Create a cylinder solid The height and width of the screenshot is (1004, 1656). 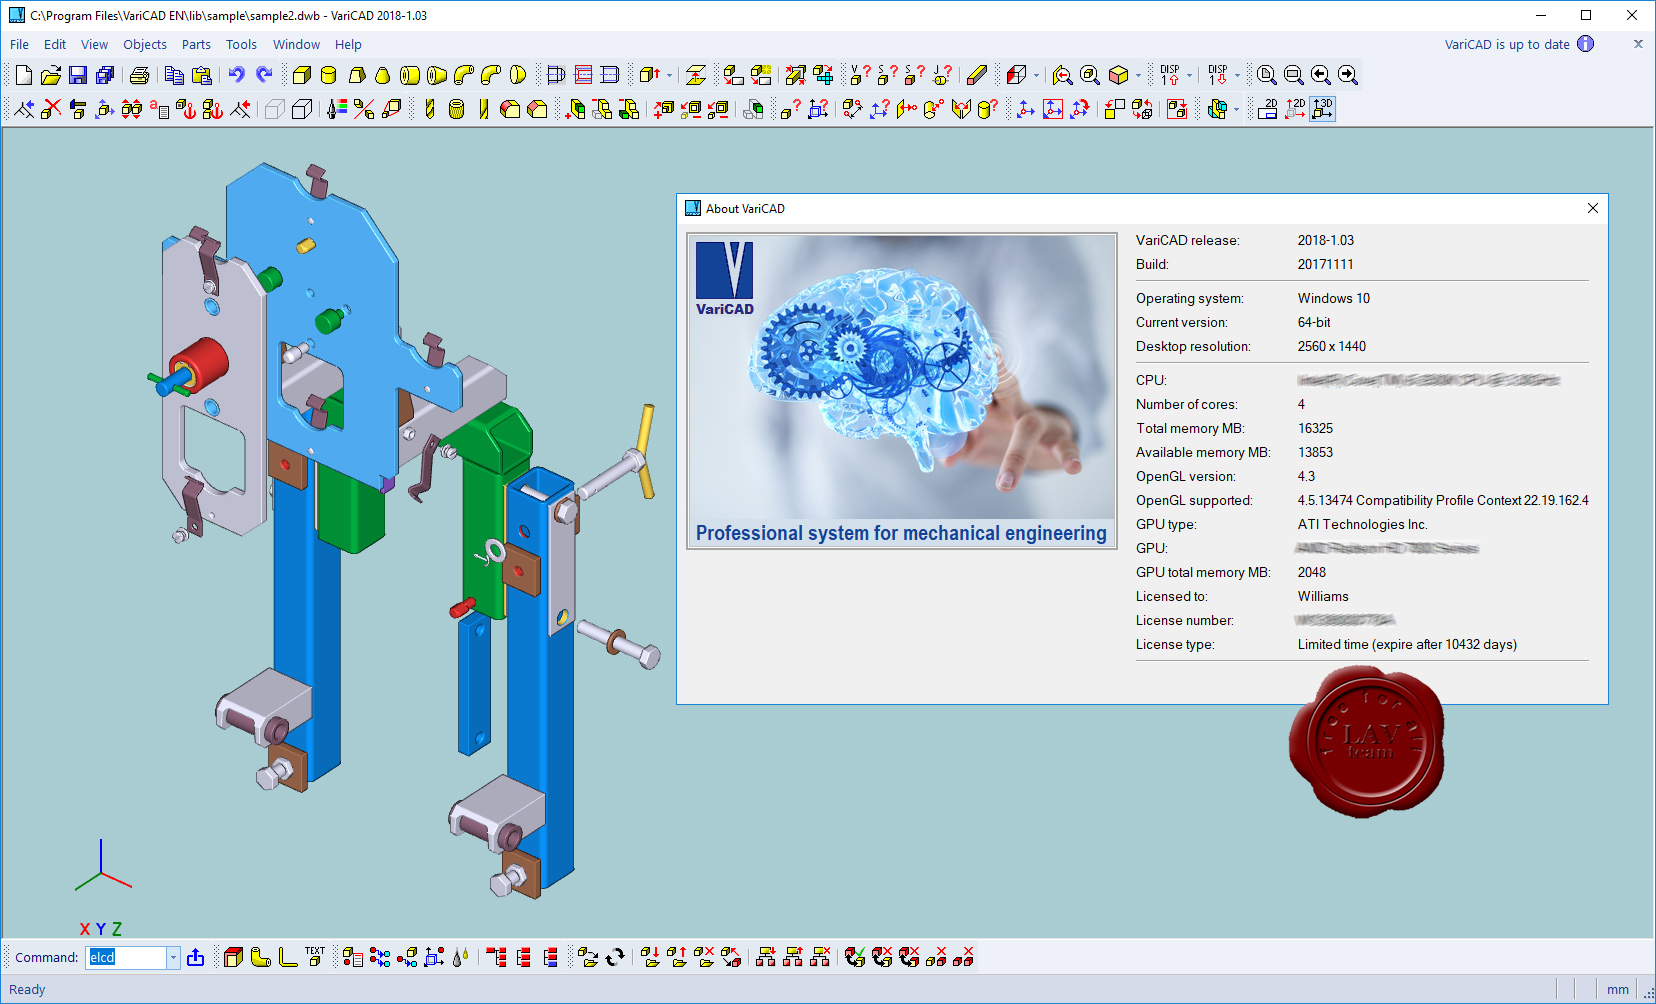tap(328, 75)
